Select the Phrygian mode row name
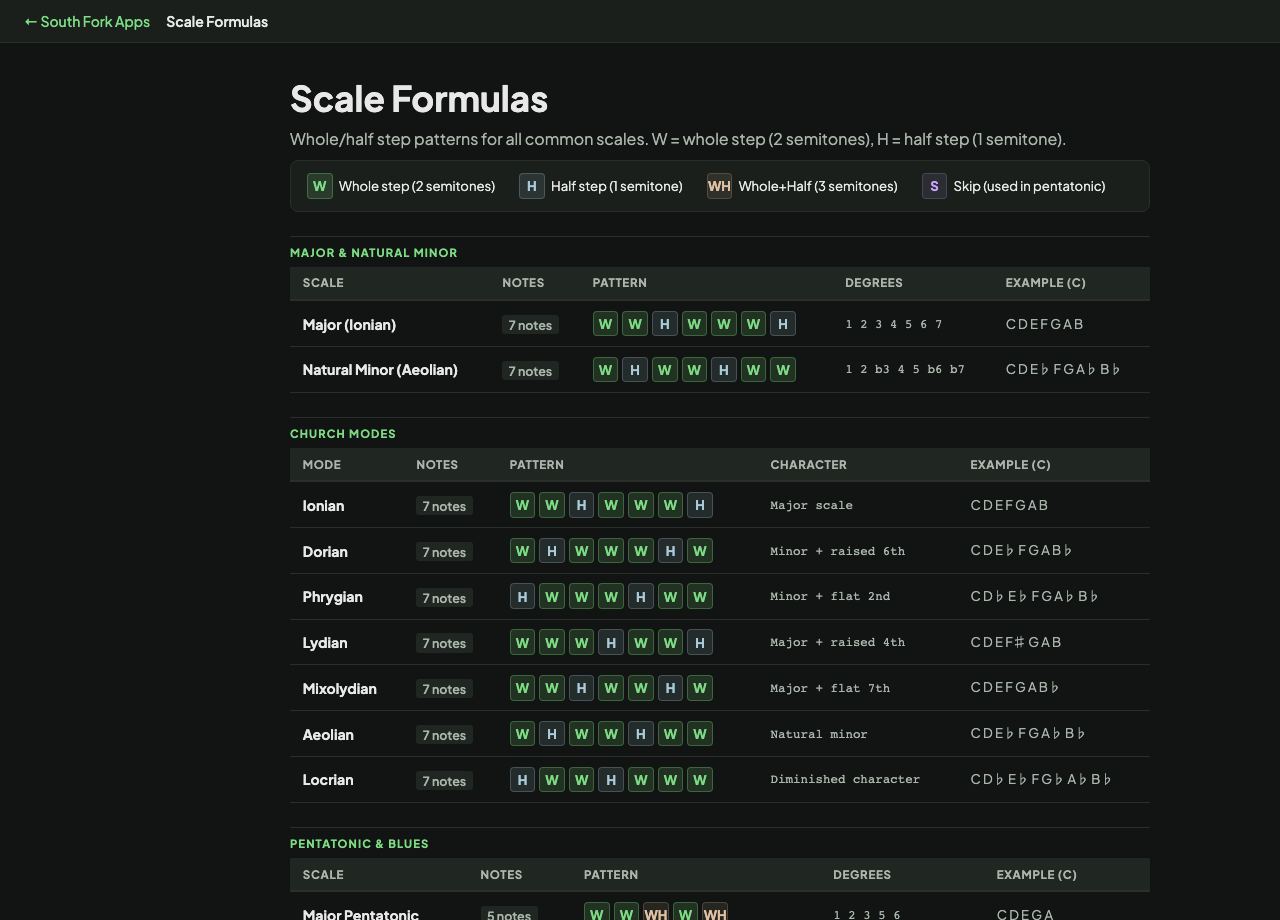This screenshot has width=1280, height=920. coord(332,596)
